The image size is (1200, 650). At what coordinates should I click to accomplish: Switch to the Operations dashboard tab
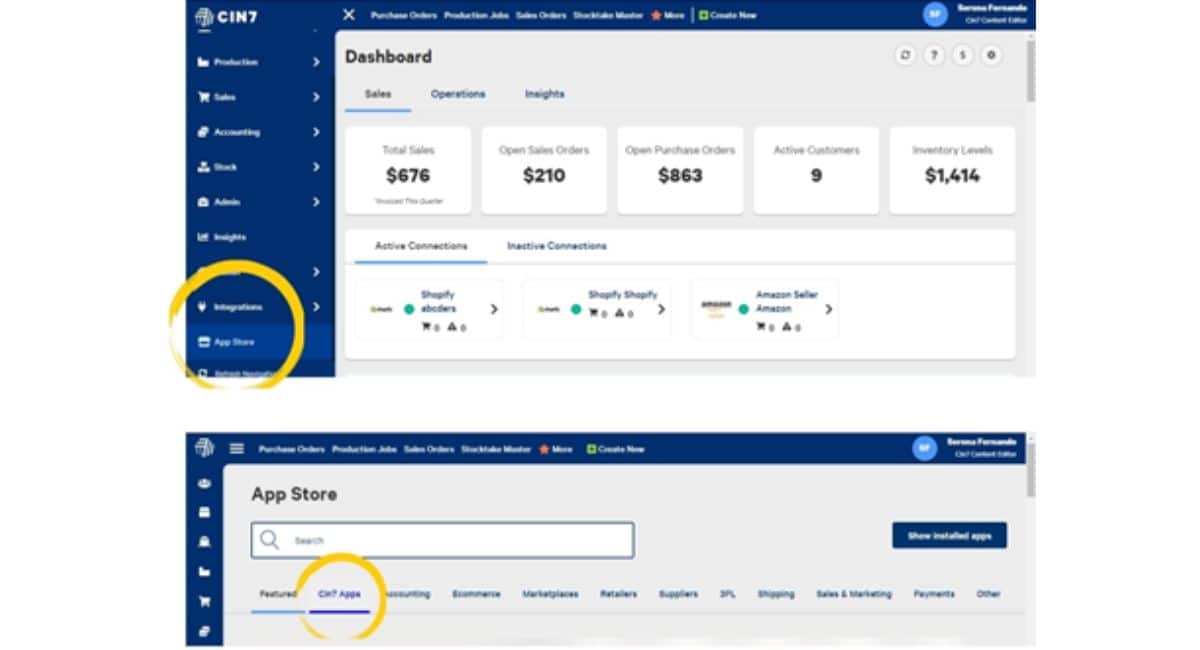click(458, 94)
